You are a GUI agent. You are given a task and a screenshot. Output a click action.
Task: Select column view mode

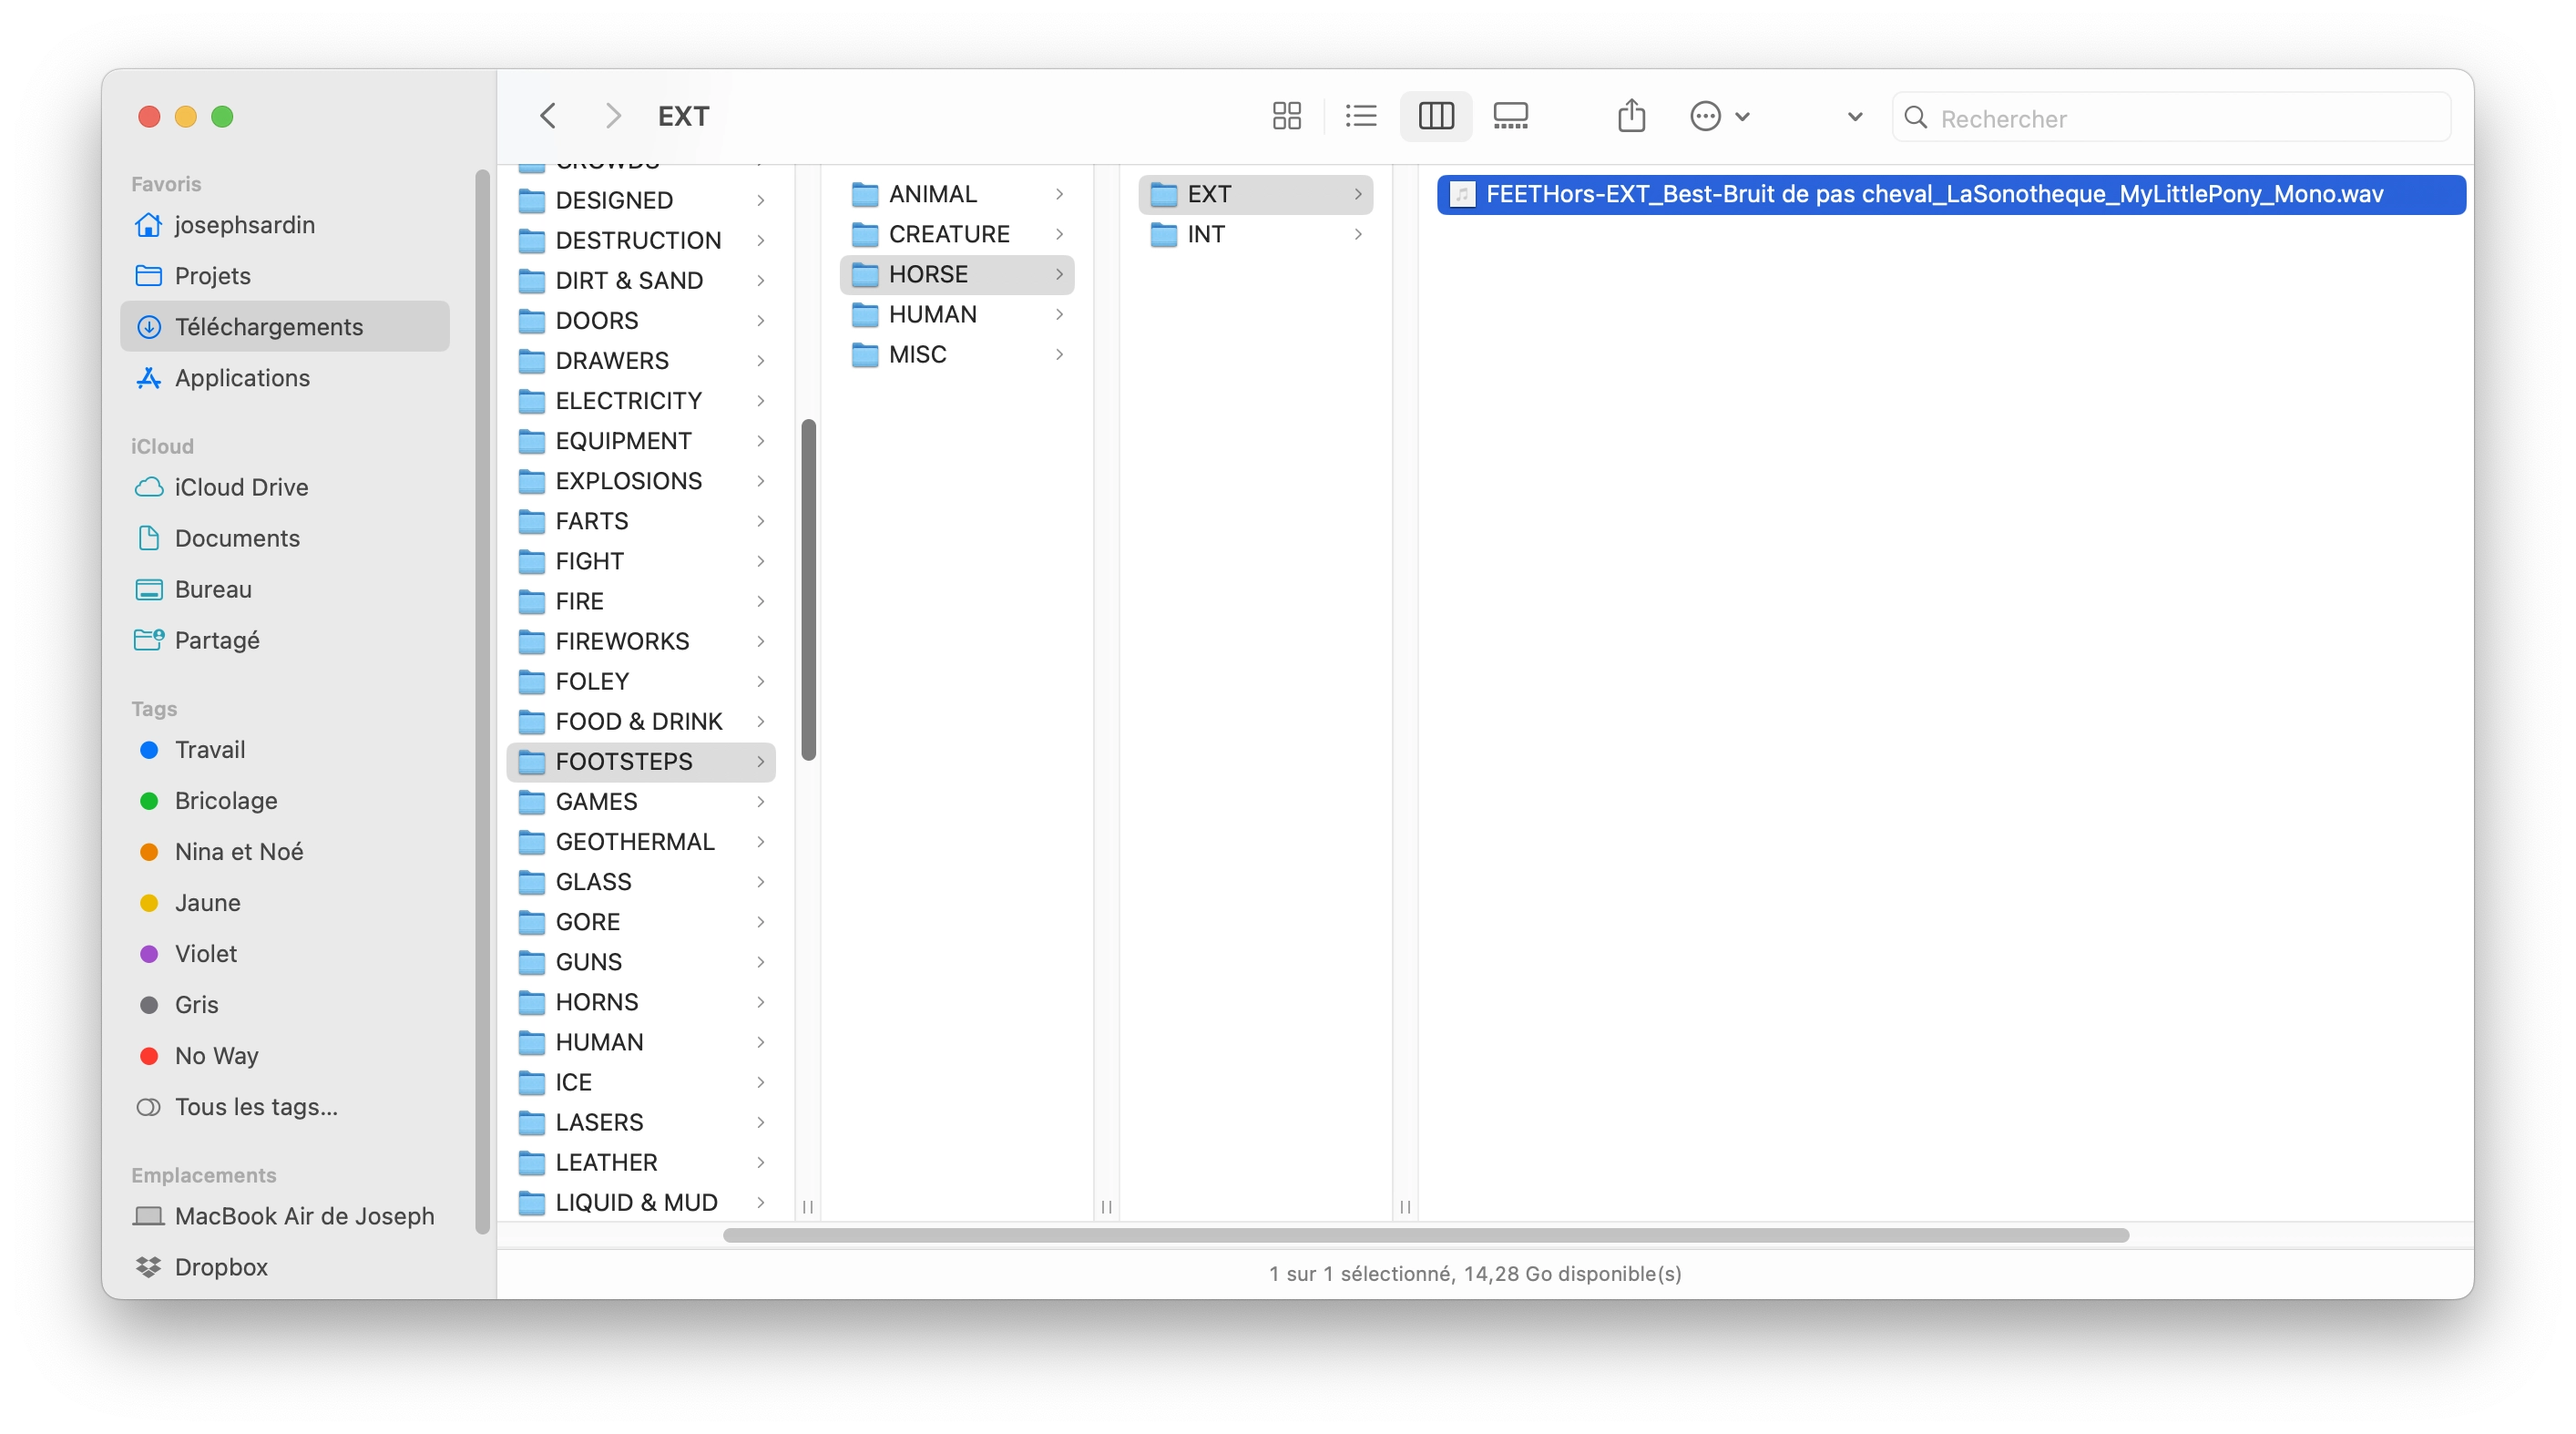coord(1435,116)
